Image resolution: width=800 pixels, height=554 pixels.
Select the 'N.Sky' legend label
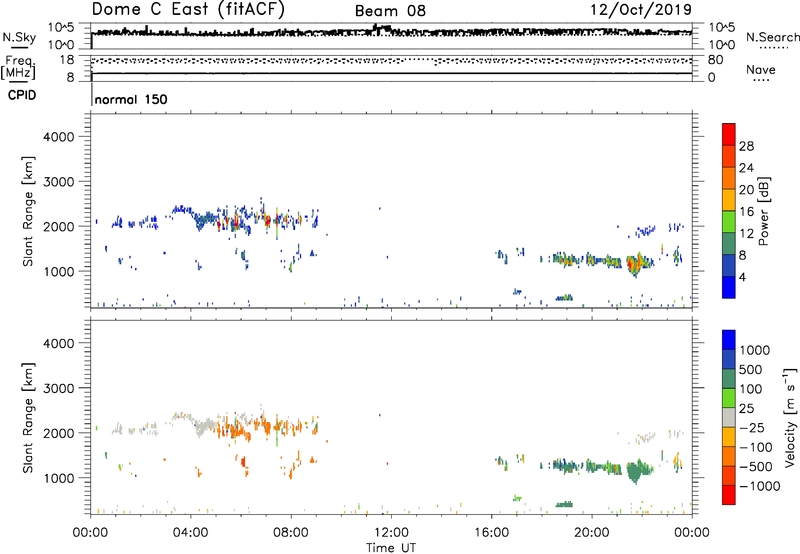click(19, 37)
